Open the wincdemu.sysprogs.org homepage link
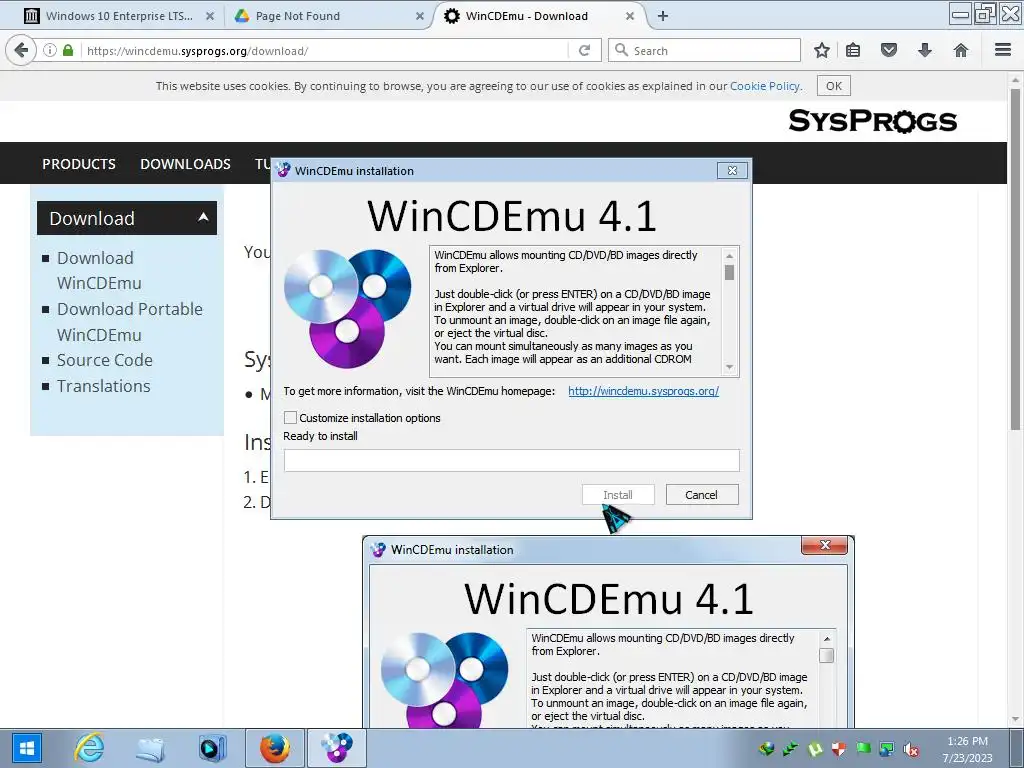The height and width of the screenshot is (768, 1024). (x=643, y=391)
